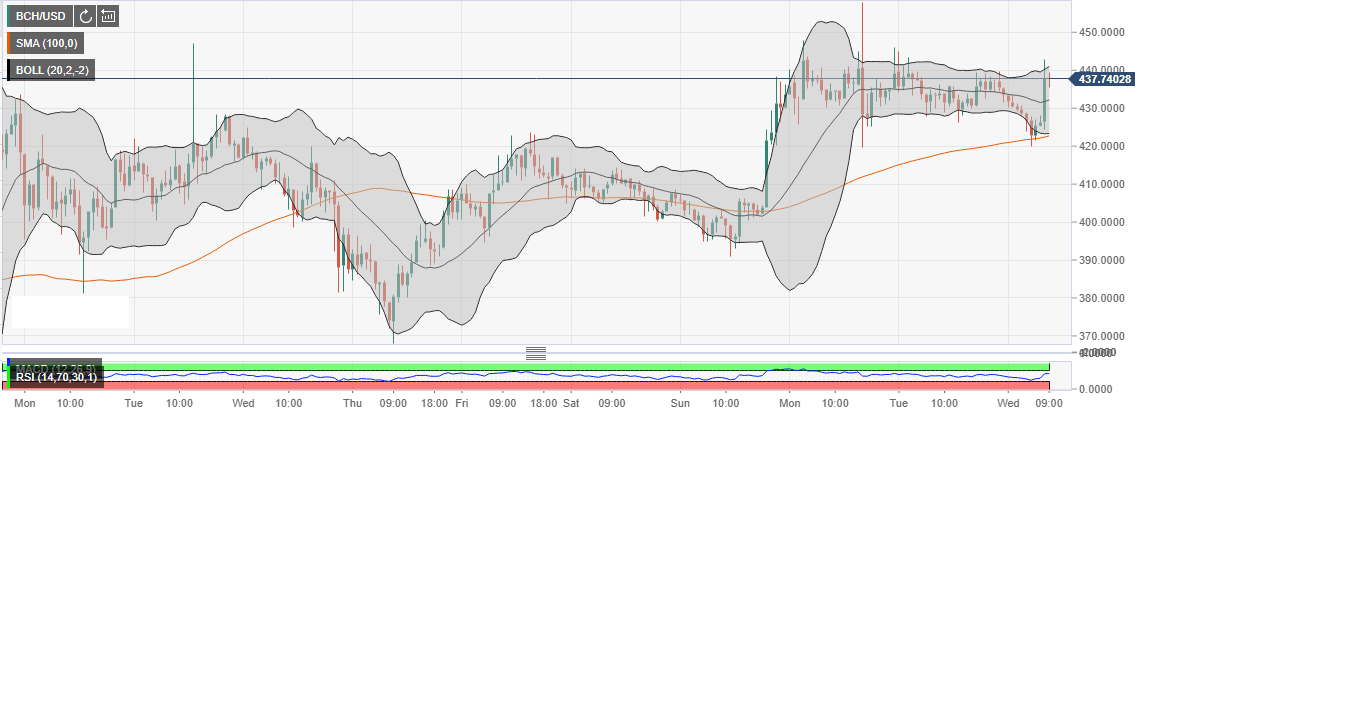Open the BCH/USD symbol label
The height and width of the screenshot is (711, 1366).
(41, 16)
